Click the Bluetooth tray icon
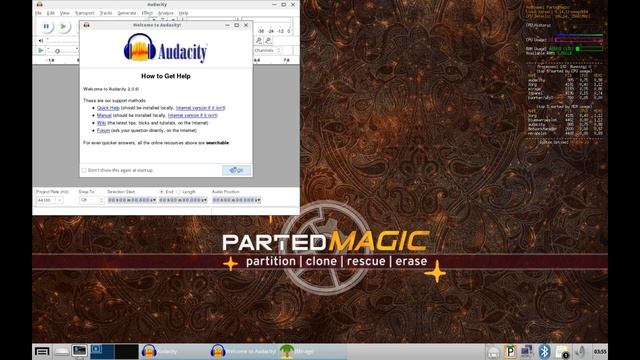640x360 pixels. pyautogui.click(x=544, y=351)
